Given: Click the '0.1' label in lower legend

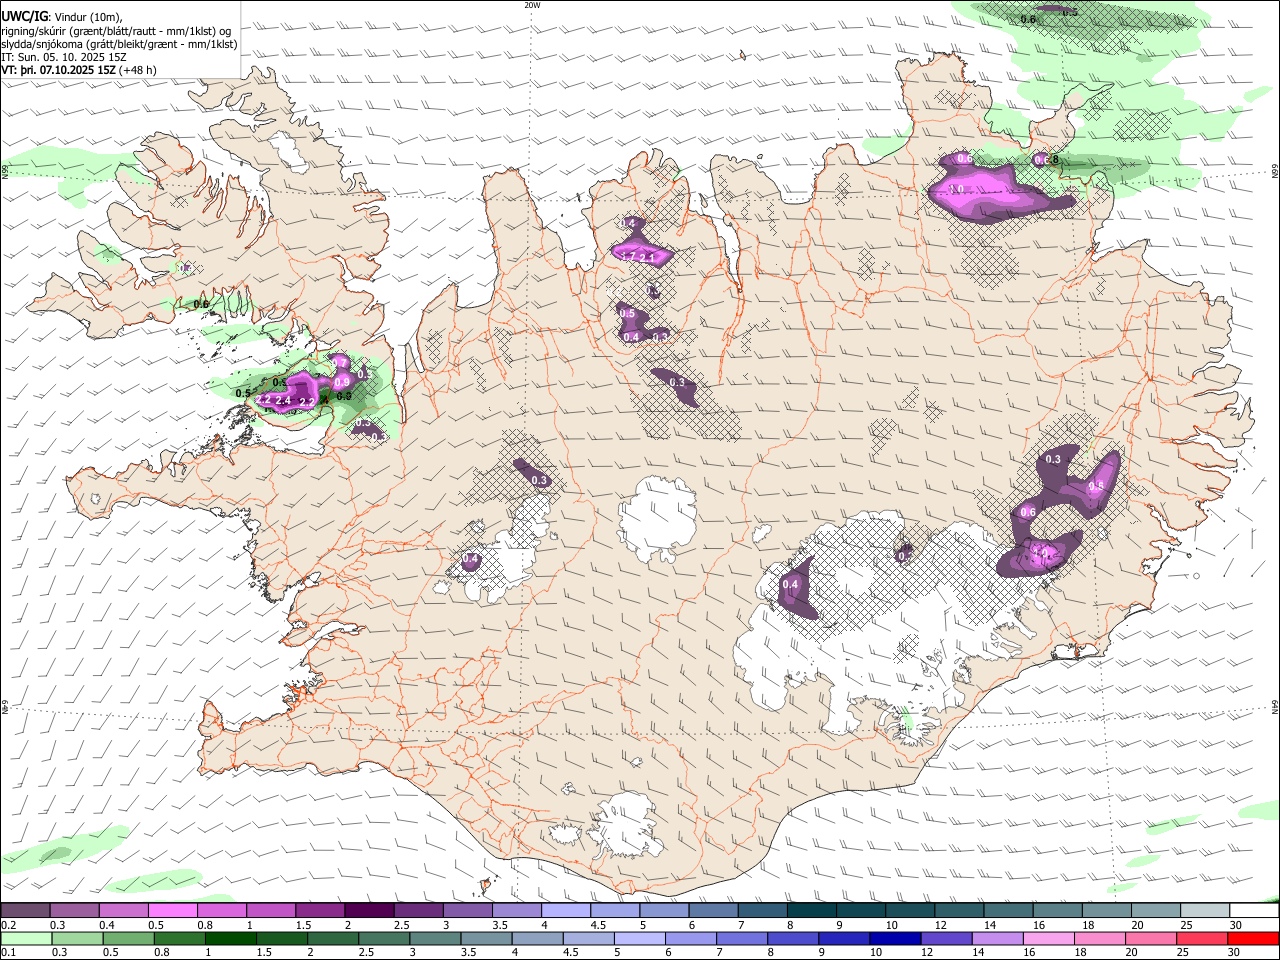Looking at the screenshot, I should coord(7,952).
